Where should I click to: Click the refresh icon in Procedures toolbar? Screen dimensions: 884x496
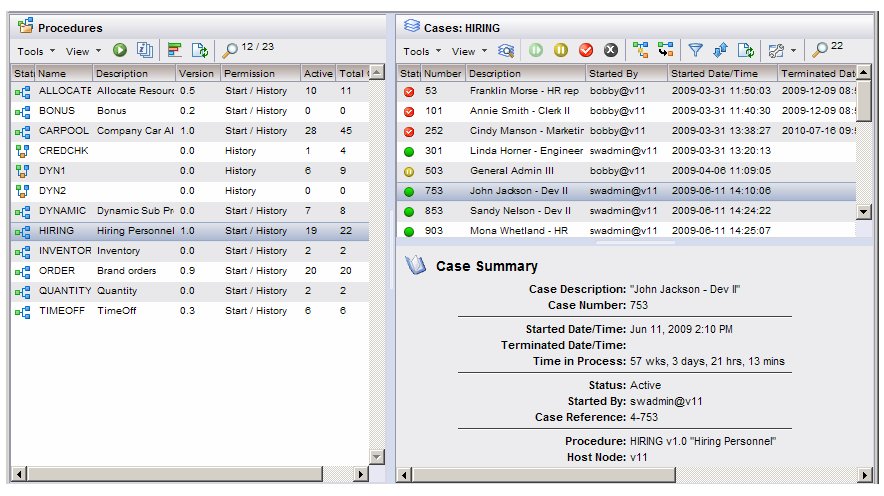click(x=199, y=50)
